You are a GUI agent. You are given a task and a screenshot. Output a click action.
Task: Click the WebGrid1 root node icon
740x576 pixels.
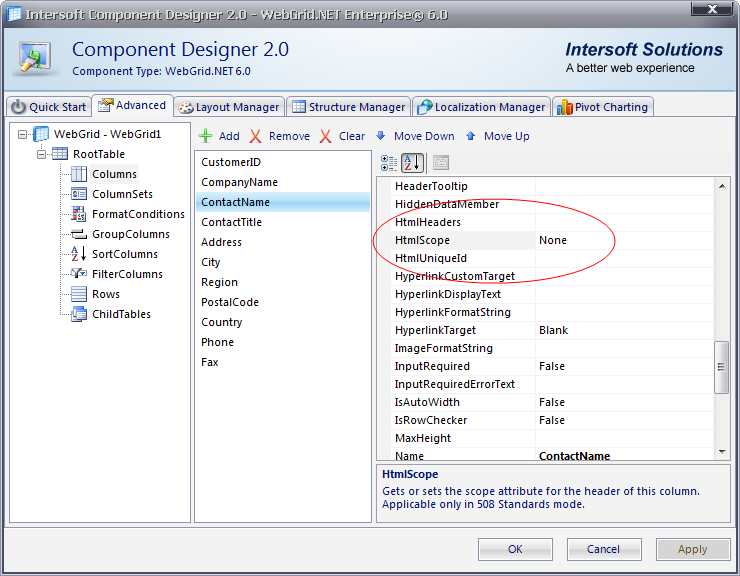41,134
